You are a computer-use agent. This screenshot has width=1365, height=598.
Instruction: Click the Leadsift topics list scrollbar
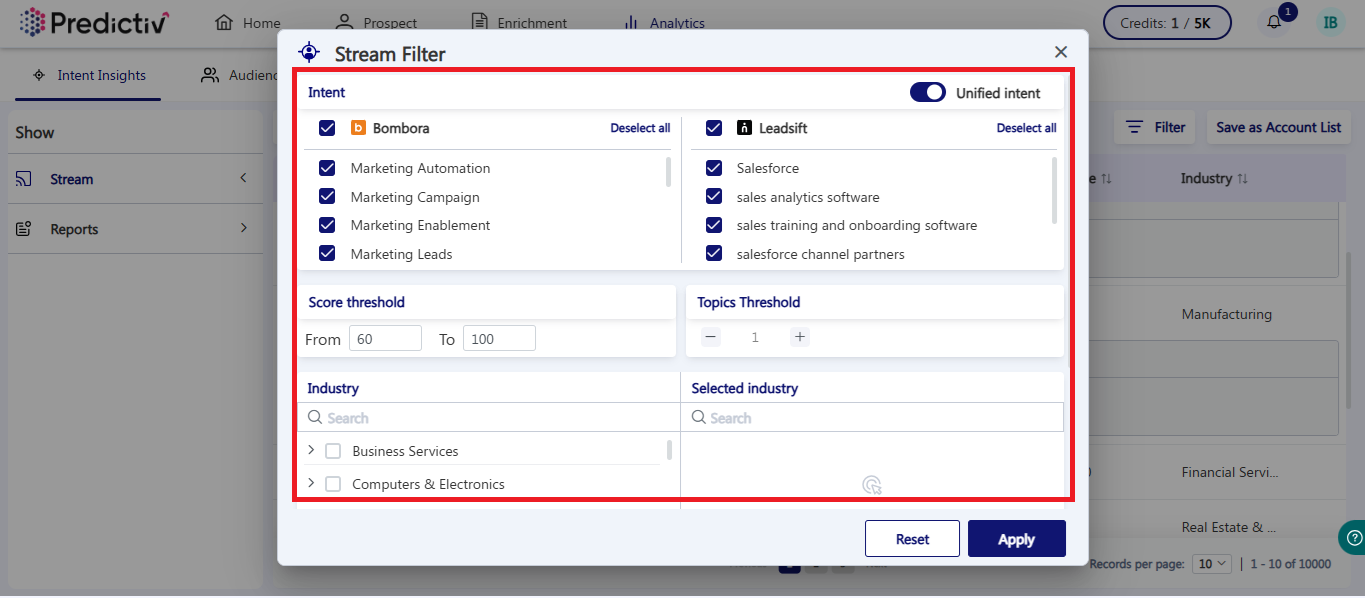(1054, 190)
